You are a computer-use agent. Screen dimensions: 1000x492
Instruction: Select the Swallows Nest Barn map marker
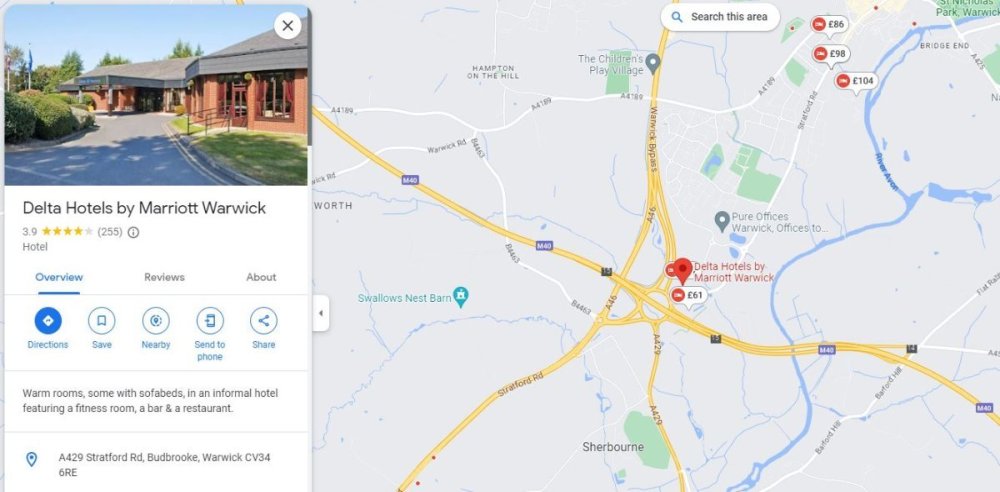click(461, 296)
